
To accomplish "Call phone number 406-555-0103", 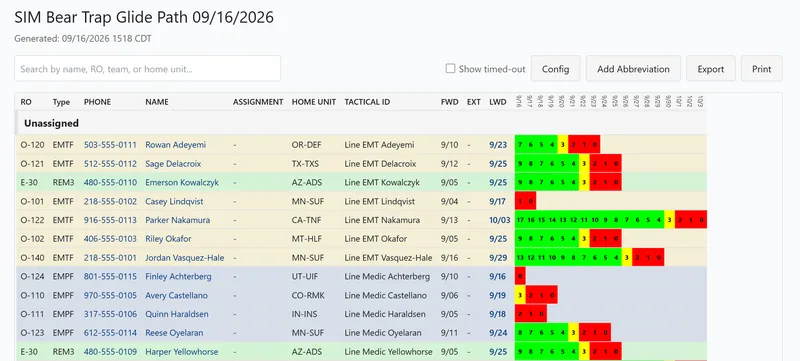I will (110, 239).
